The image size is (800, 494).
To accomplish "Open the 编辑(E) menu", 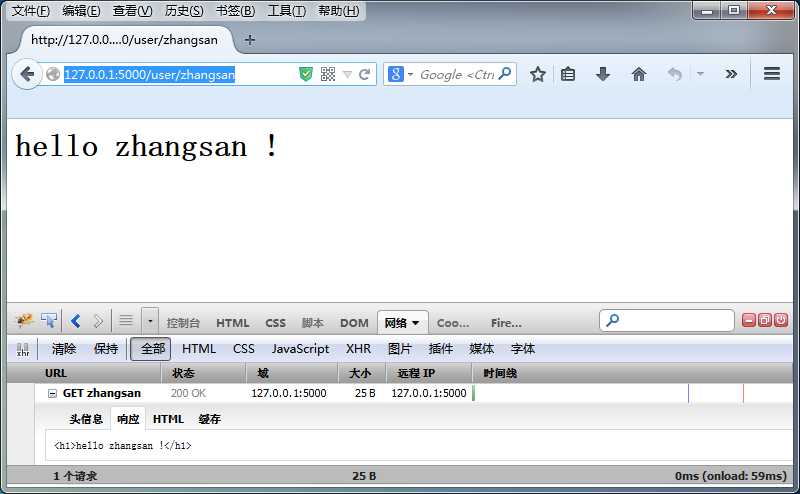I will tap(81, 11).
